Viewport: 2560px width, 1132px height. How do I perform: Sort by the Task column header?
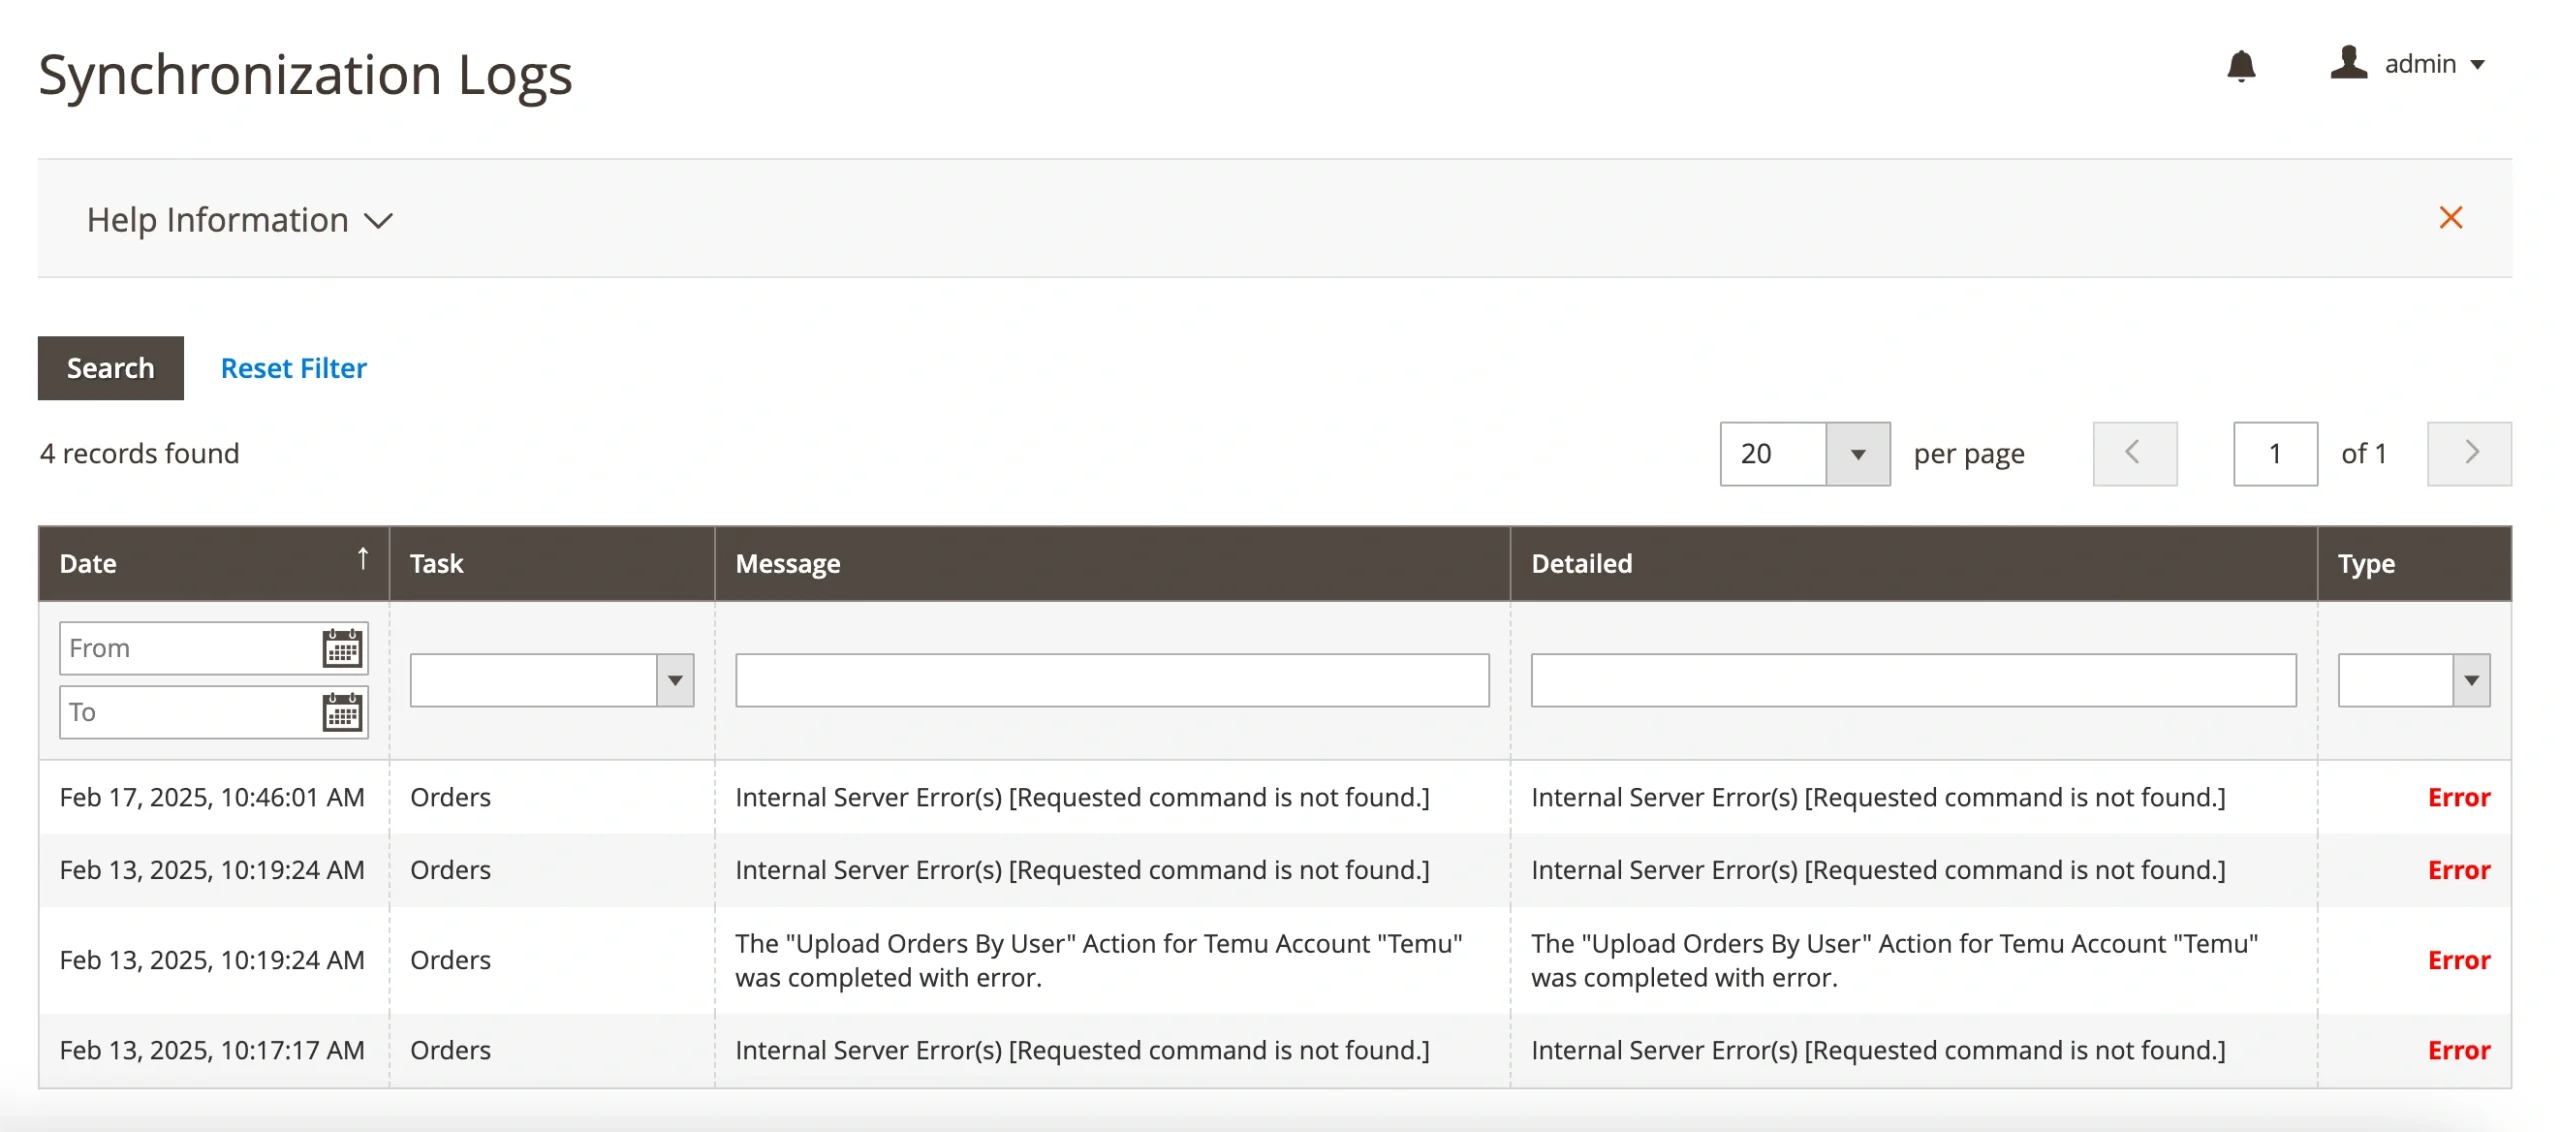(437, 563)
